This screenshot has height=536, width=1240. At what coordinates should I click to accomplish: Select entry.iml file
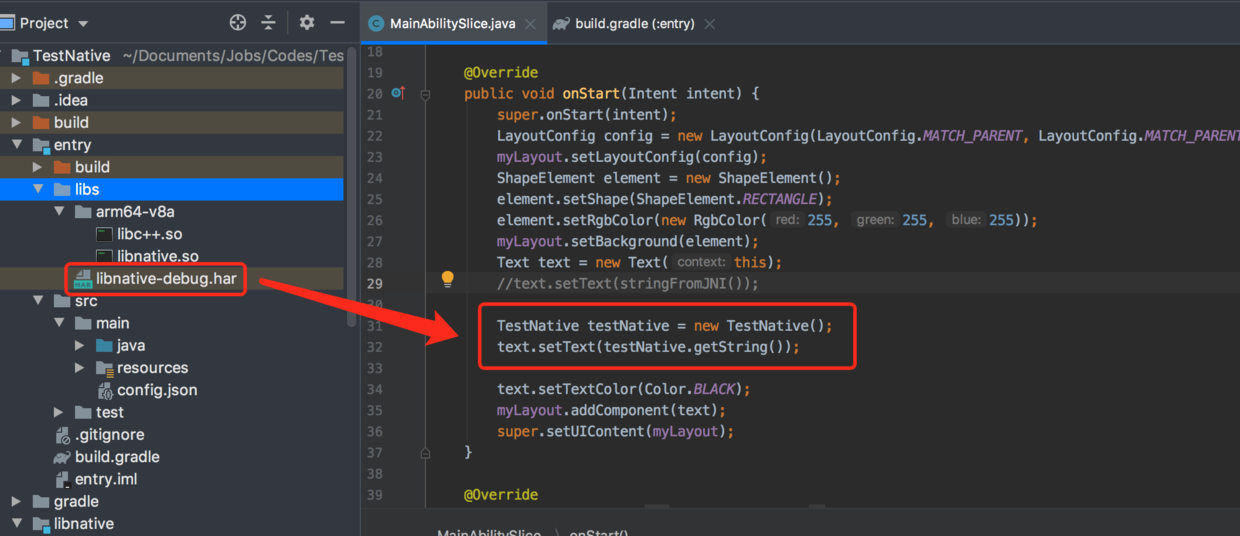(x=106, y=479)
